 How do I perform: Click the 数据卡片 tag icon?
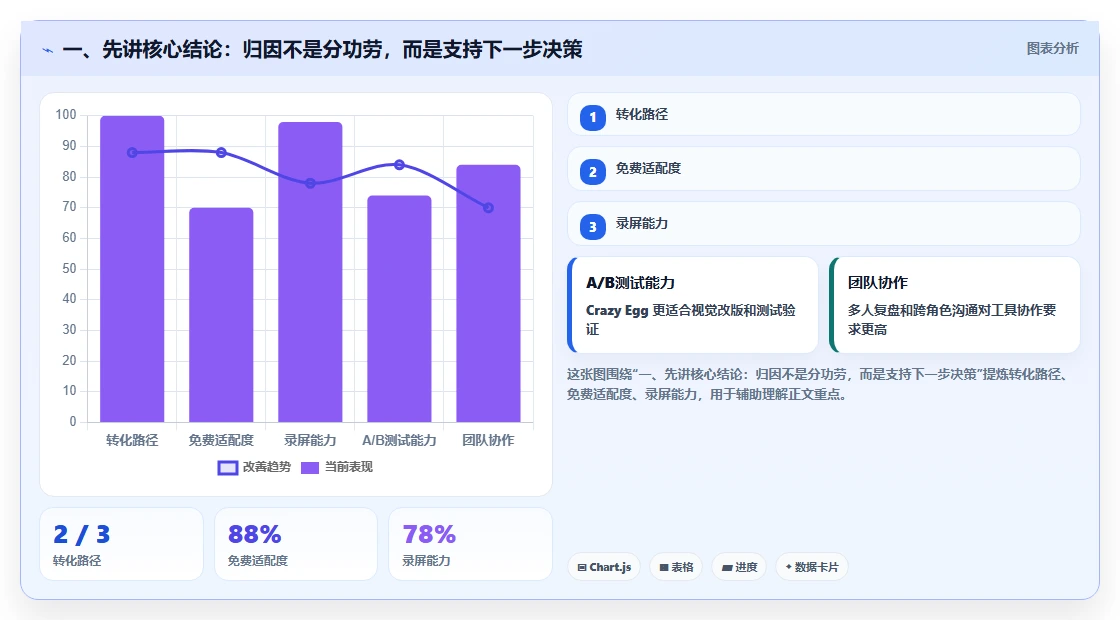(789, 566)
